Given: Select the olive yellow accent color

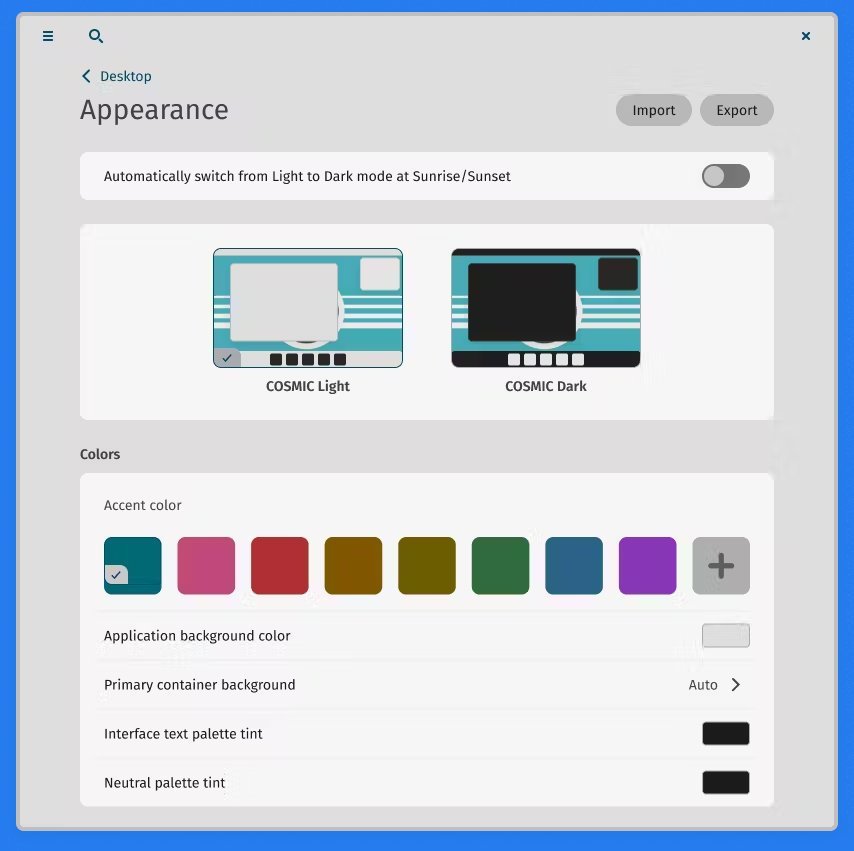Looking at the screenshot, I should (427, 566).
